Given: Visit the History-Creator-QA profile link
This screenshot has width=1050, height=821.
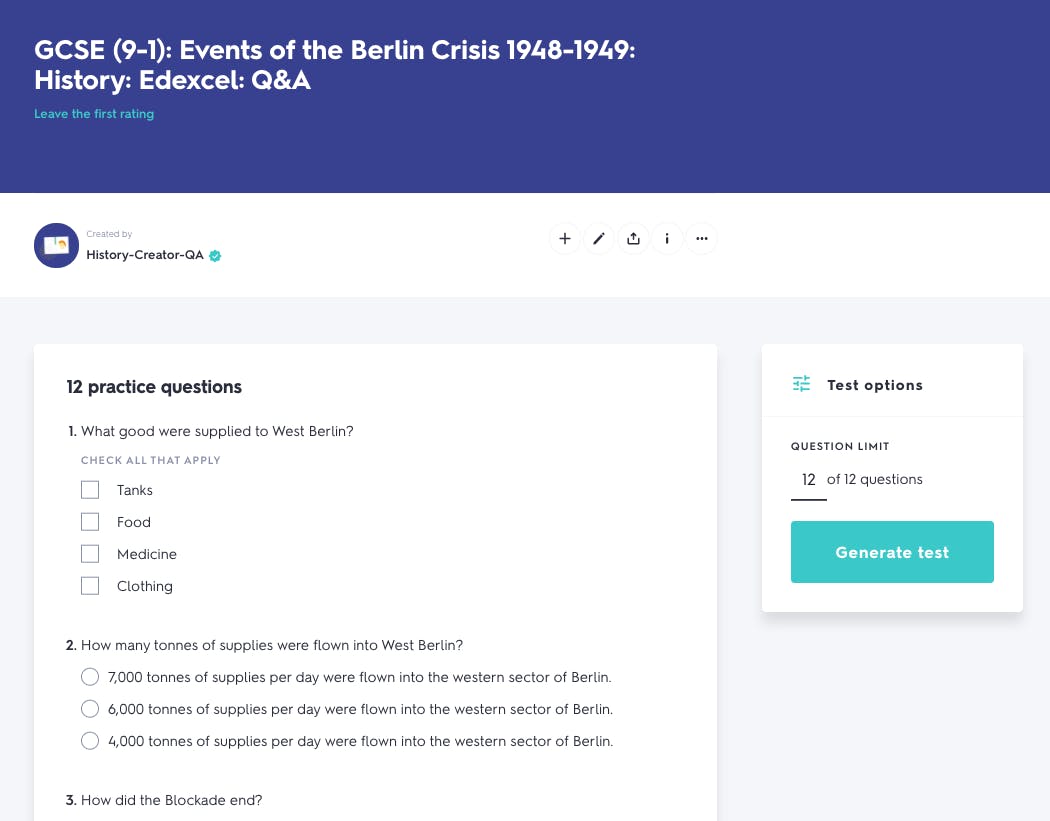Looking at the screenshot, I should (146, 255).
